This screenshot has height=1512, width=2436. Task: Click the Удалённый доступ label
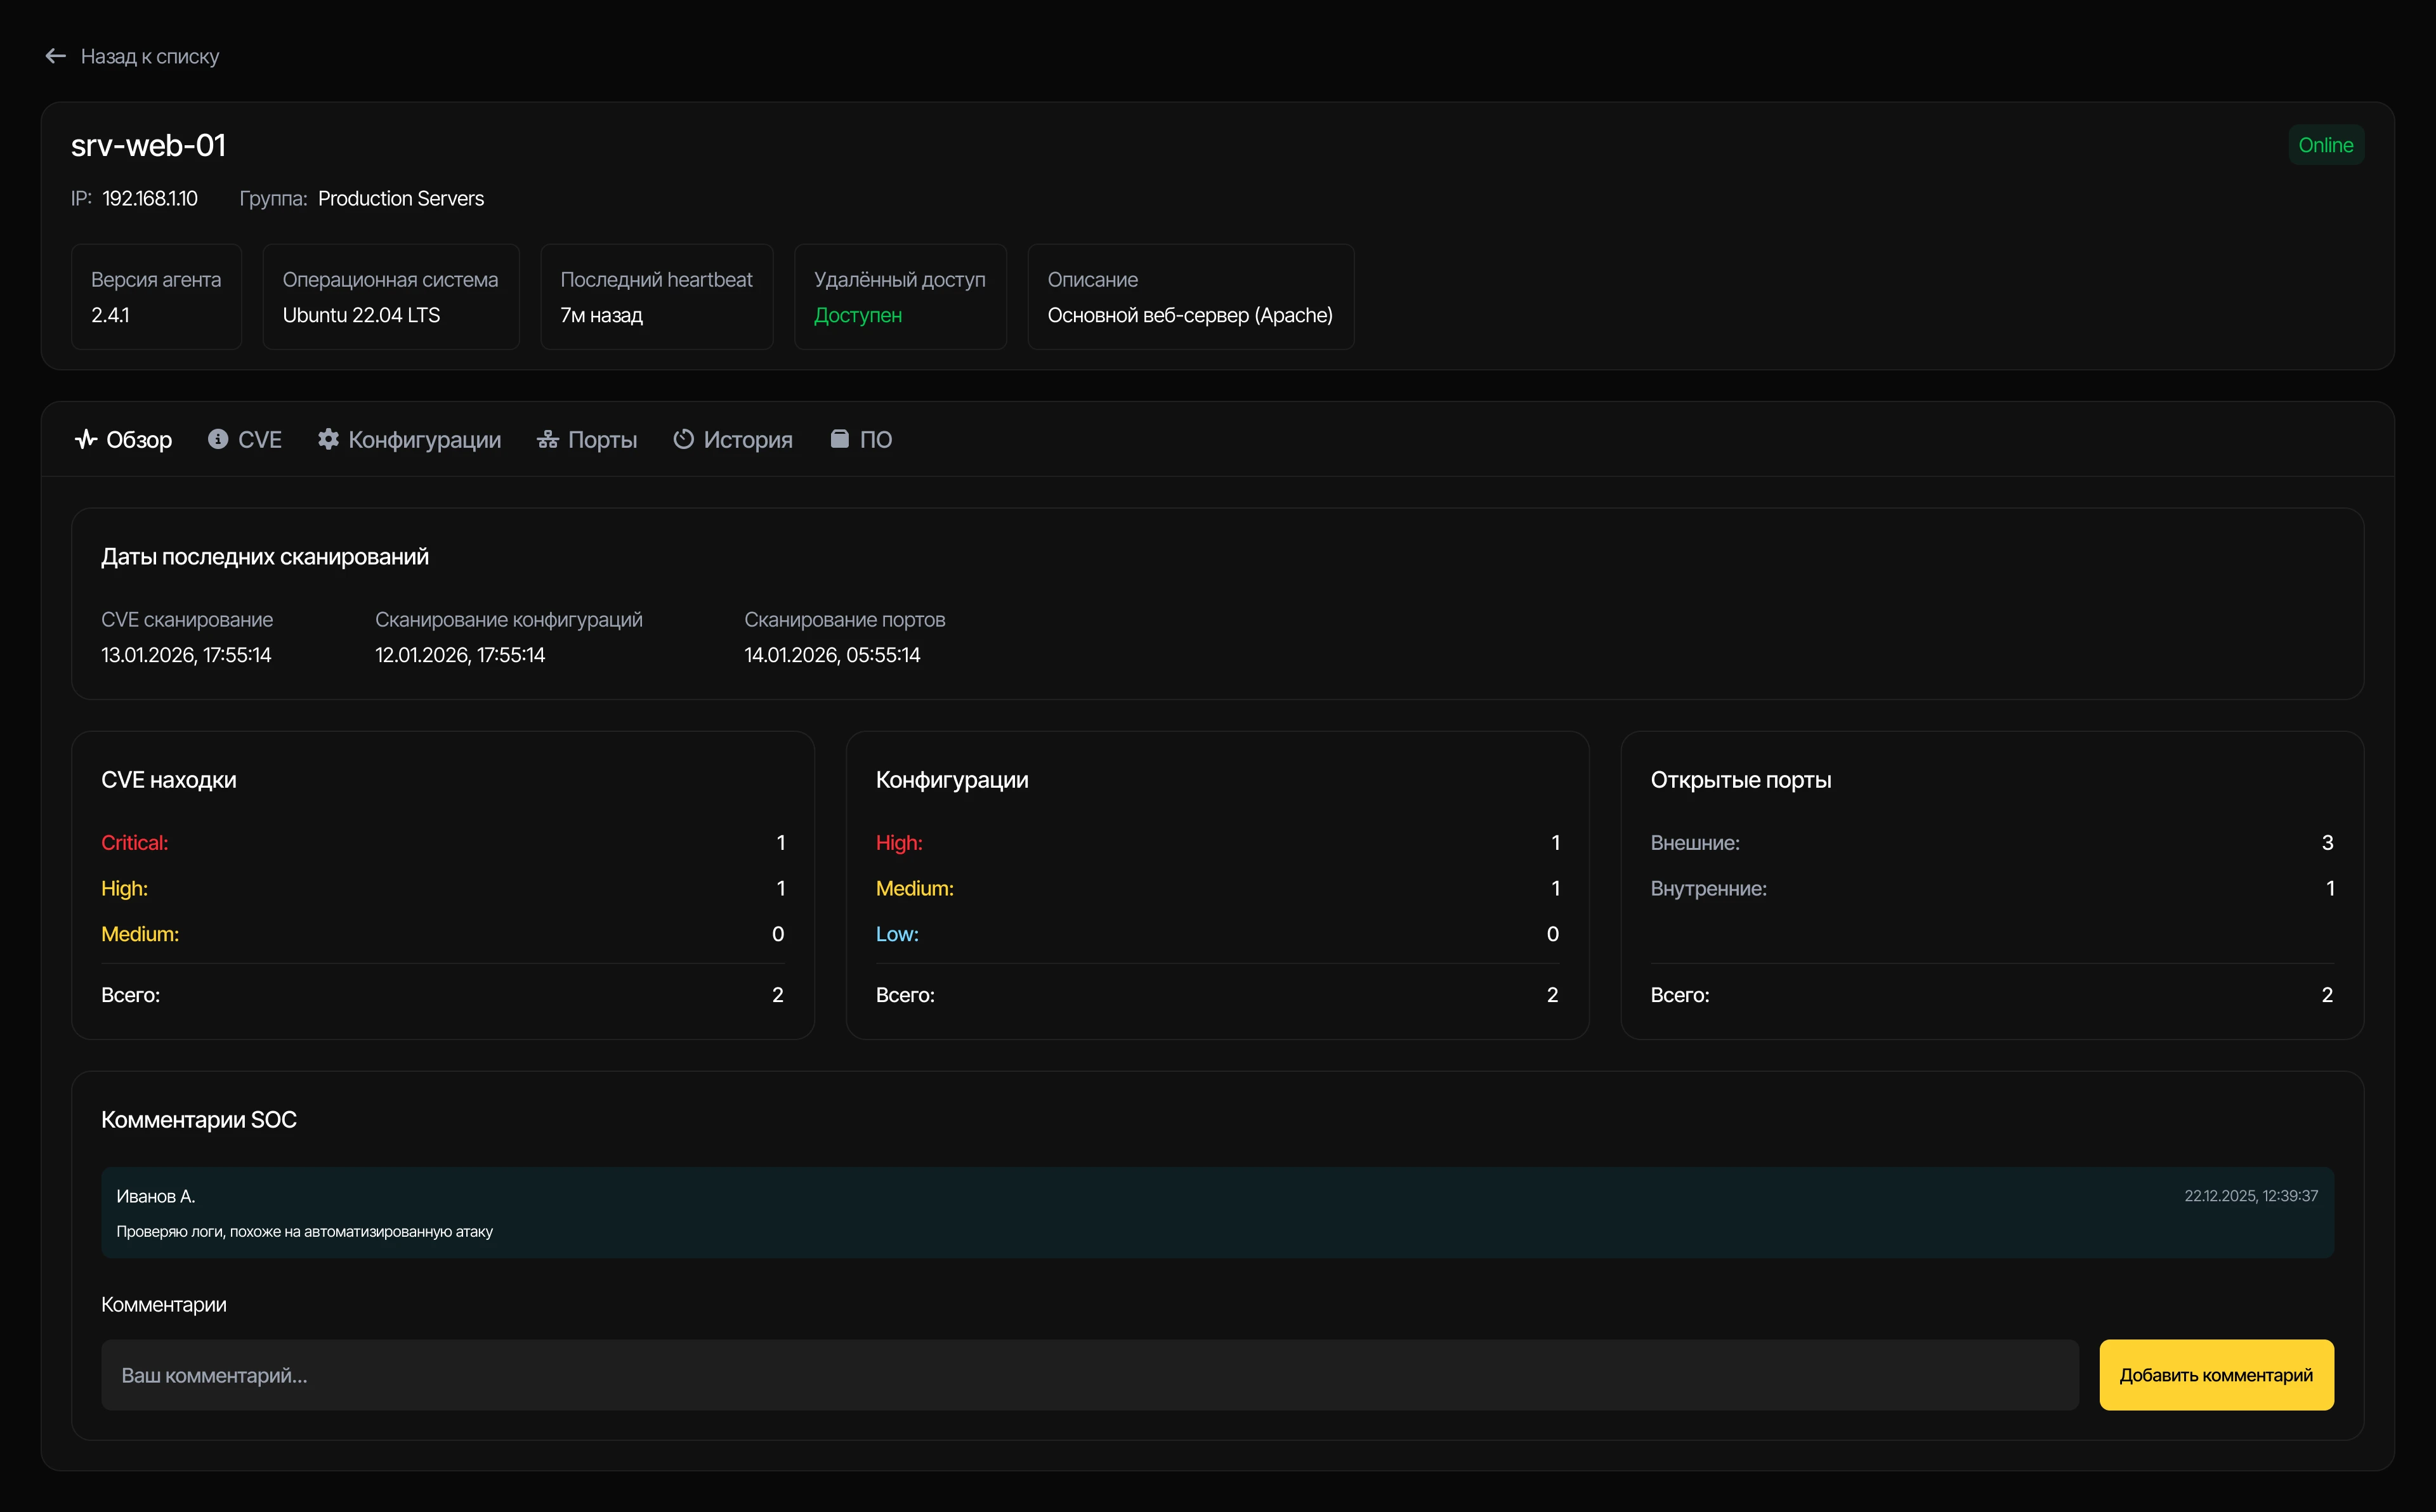point(900,280)
